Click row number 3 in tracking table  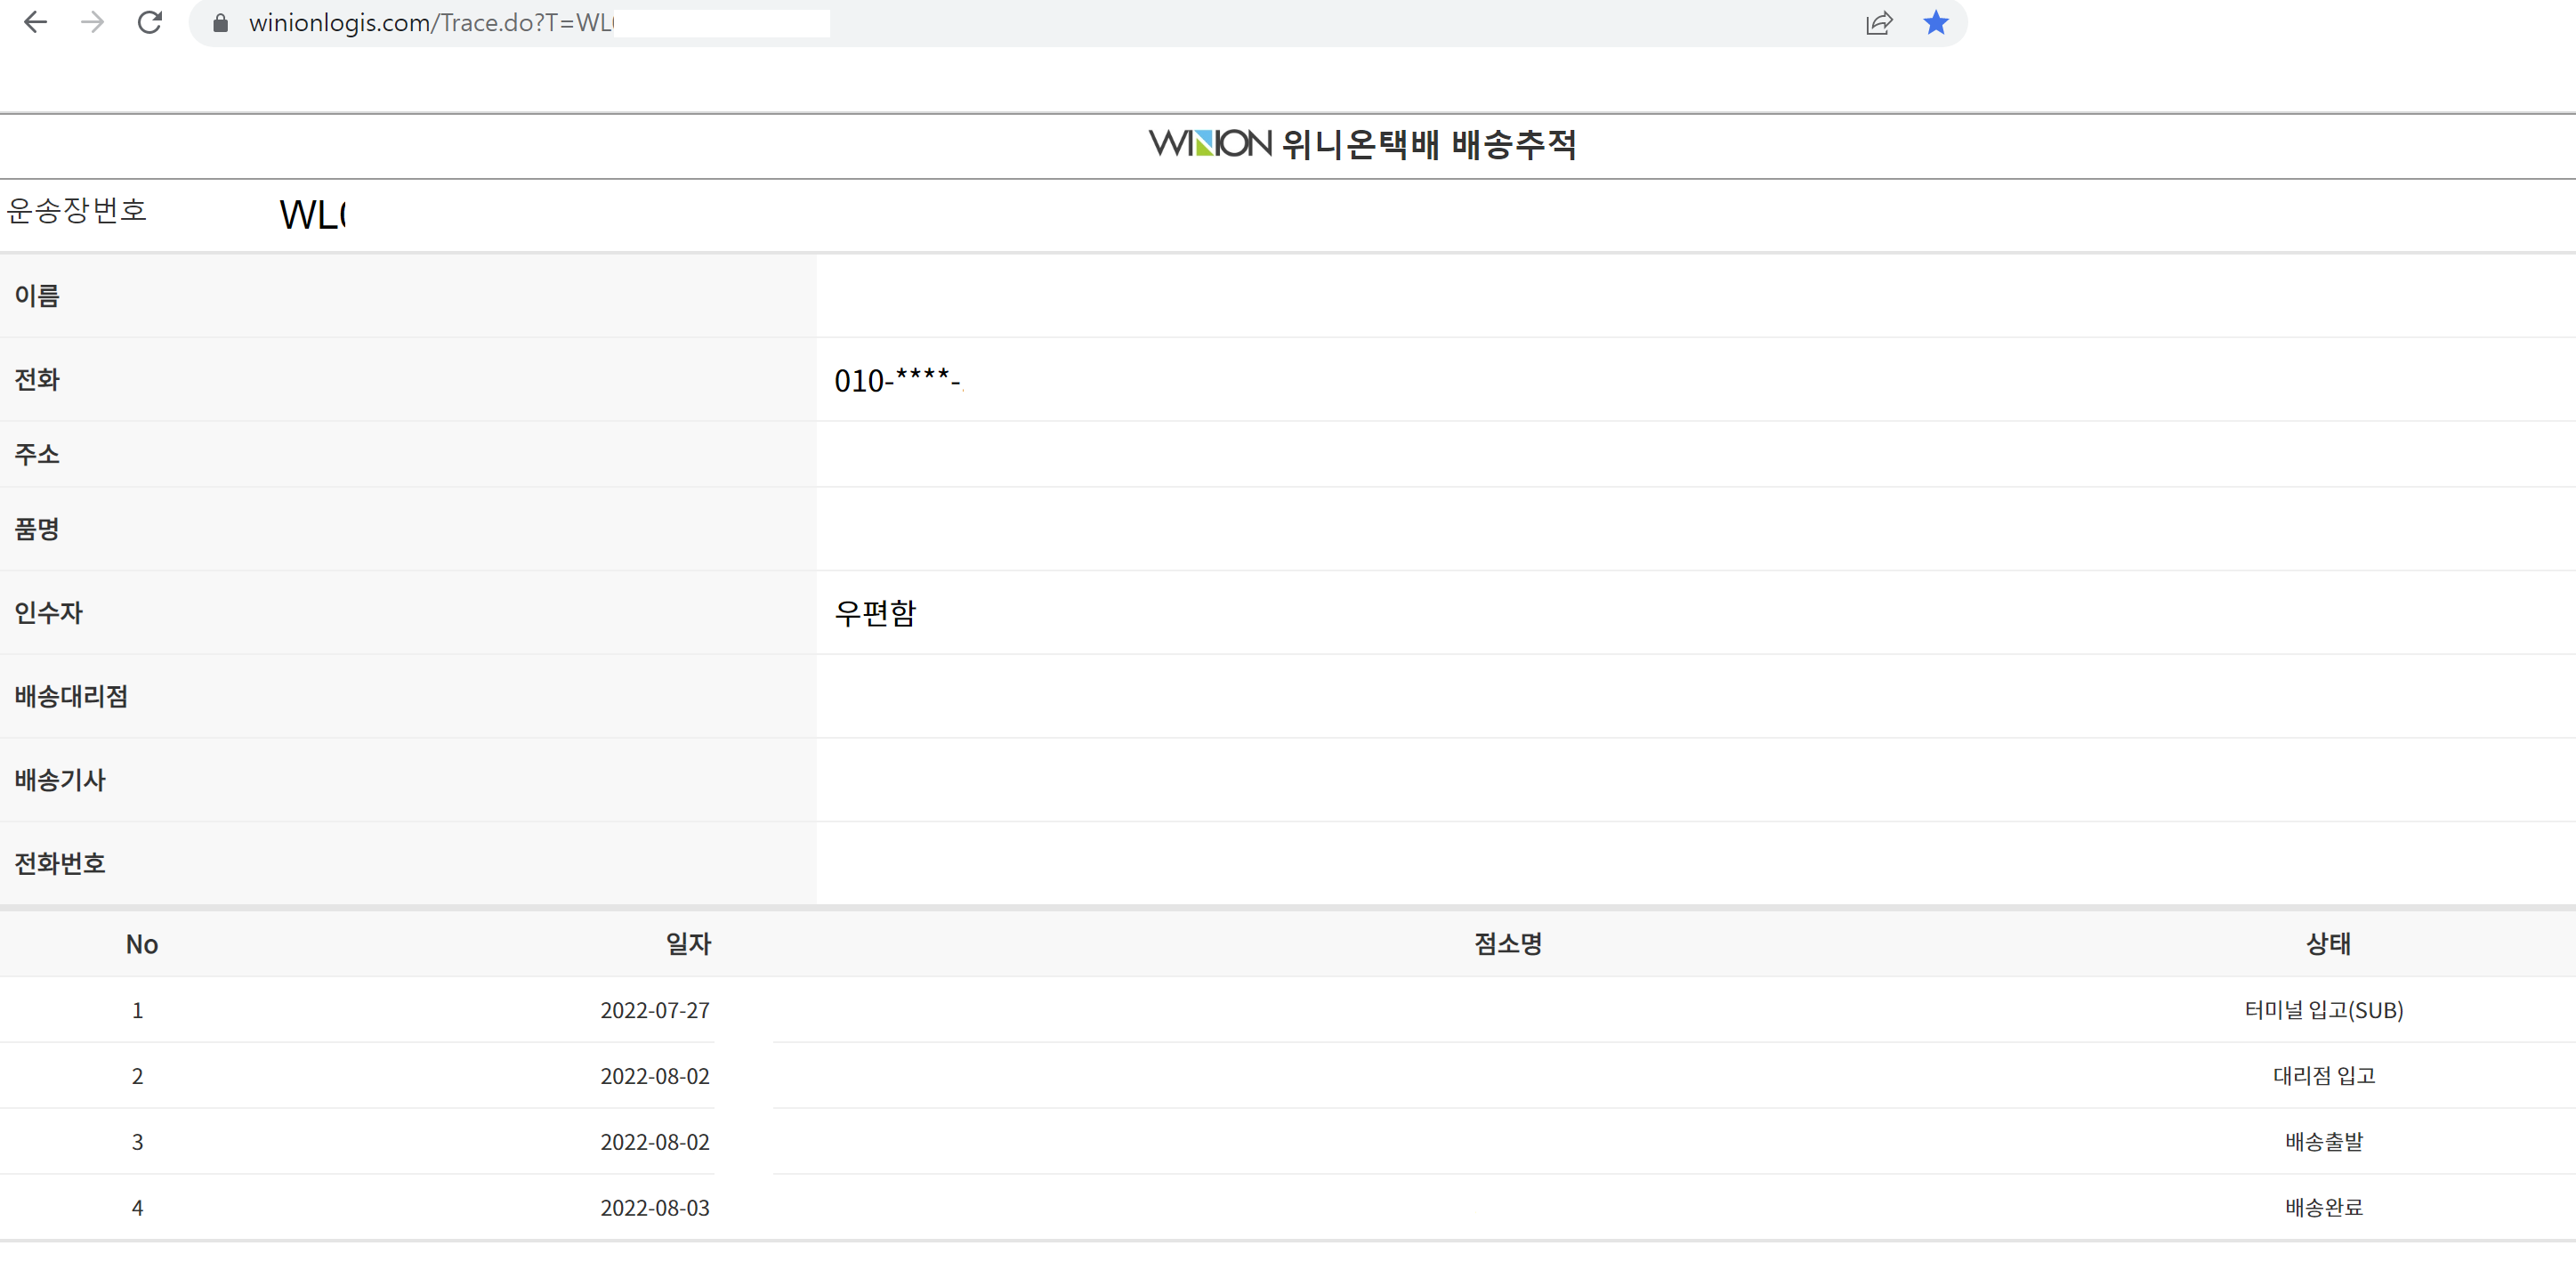[138, 1142]
